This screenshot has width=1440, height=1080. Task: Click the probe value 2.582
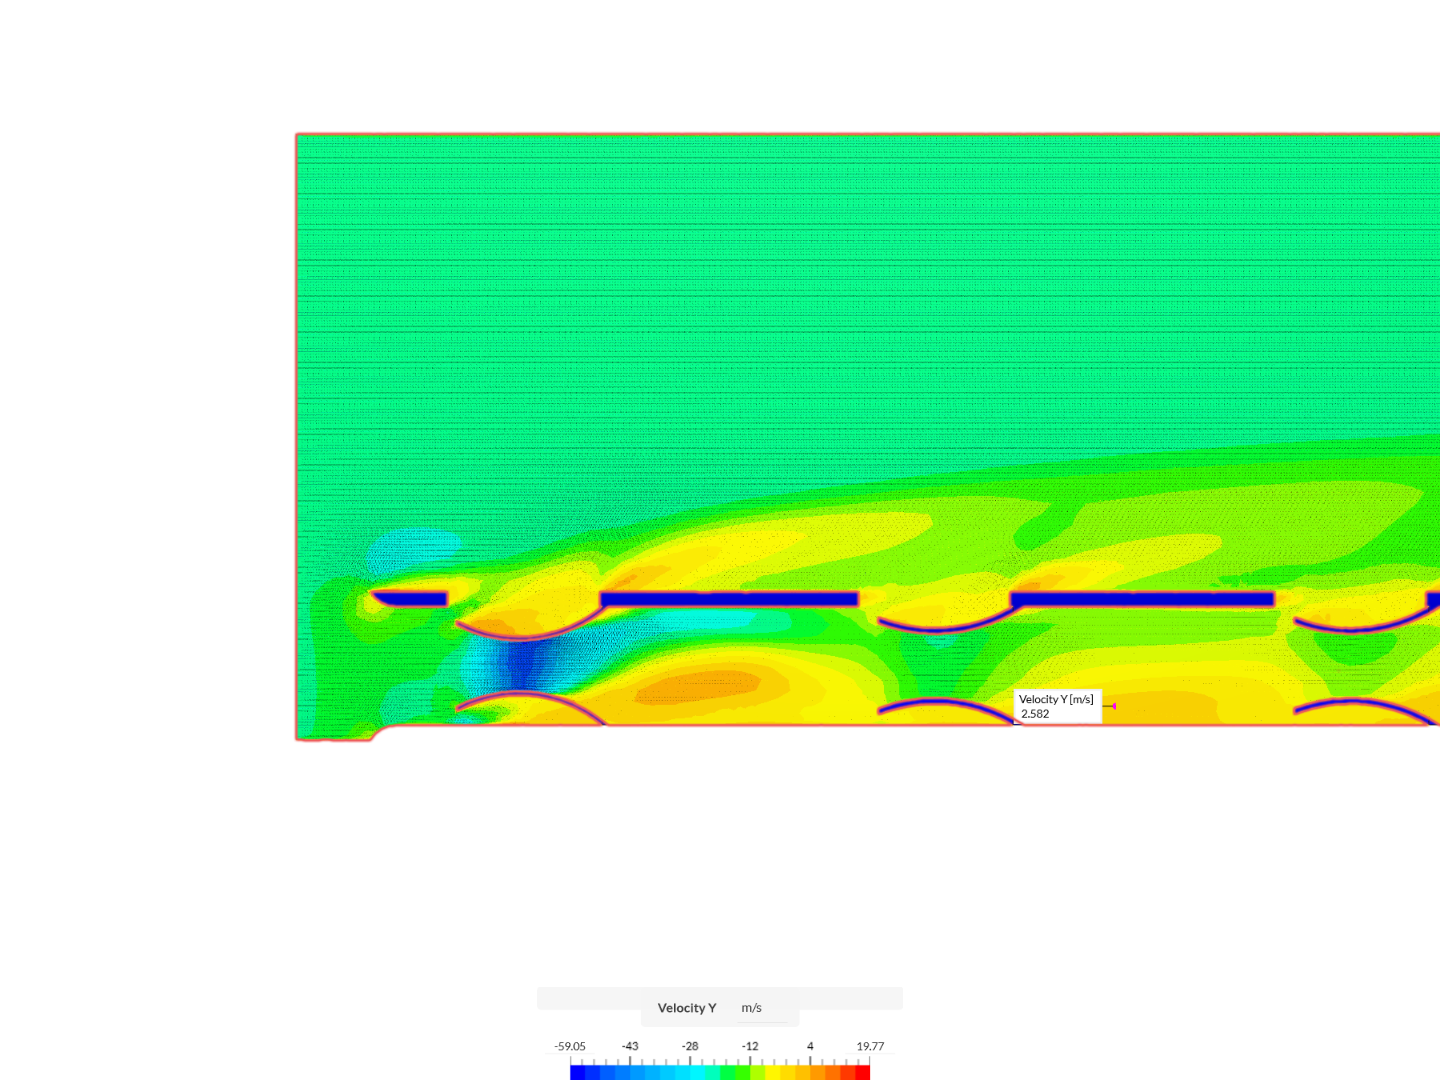[1035, 714]
